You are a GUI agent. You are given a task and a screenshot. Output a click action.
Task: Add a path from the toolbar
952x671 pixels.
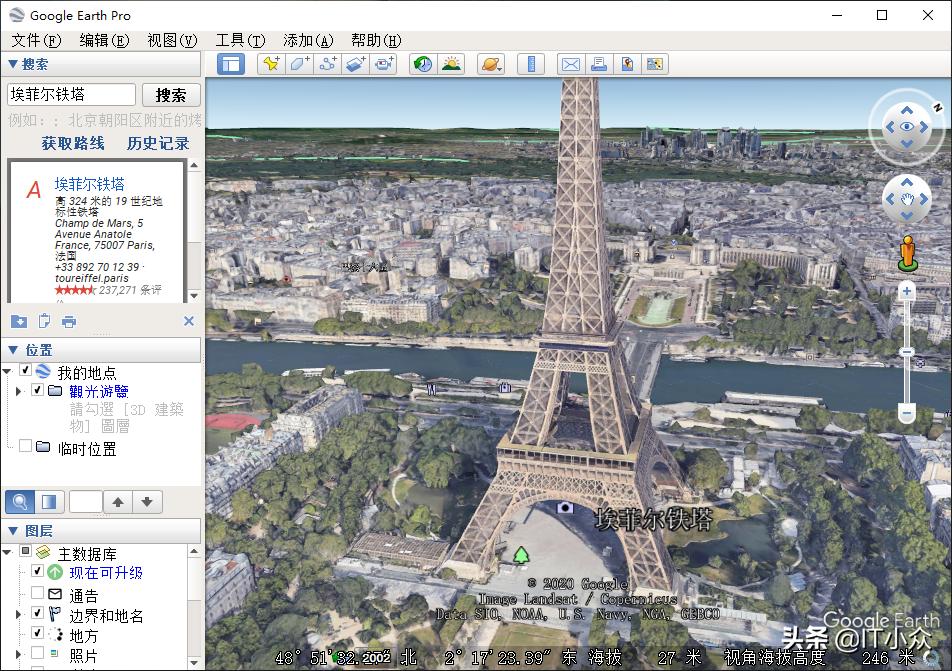(x=328, y=64)
